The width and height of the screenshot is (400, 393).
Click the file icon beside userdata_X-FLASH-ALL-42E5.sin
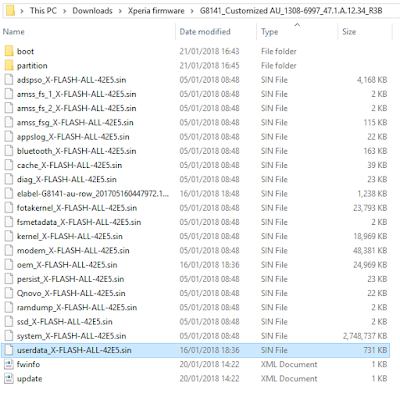[9, 350]
